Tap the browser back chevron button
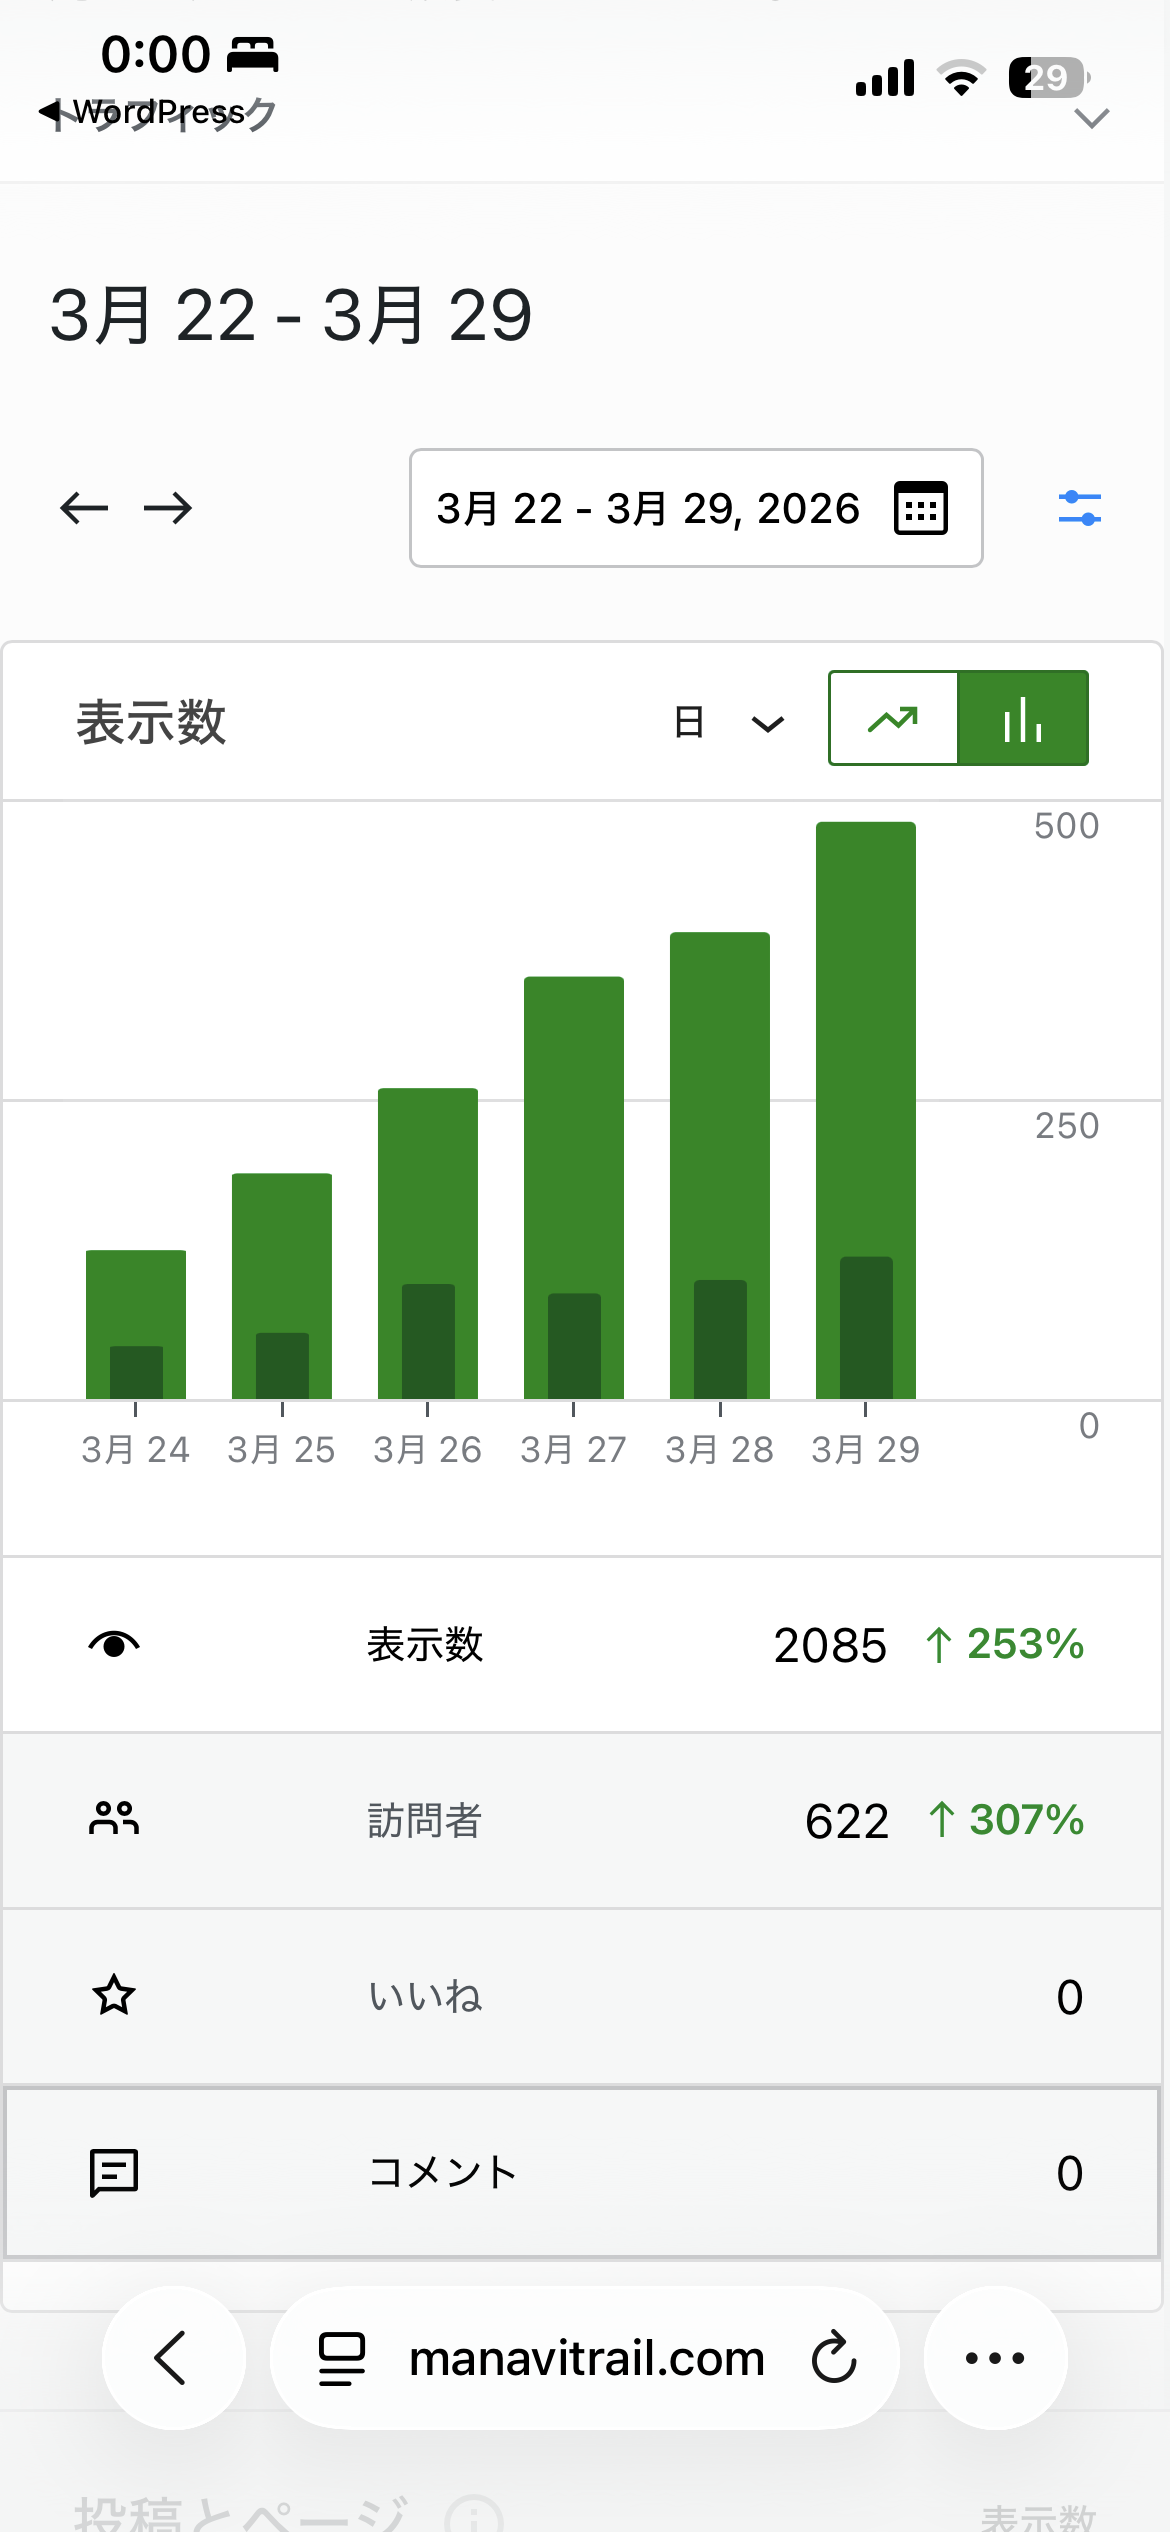The width and height of the screenshot is (1170, 2532). coord(173,2358)
